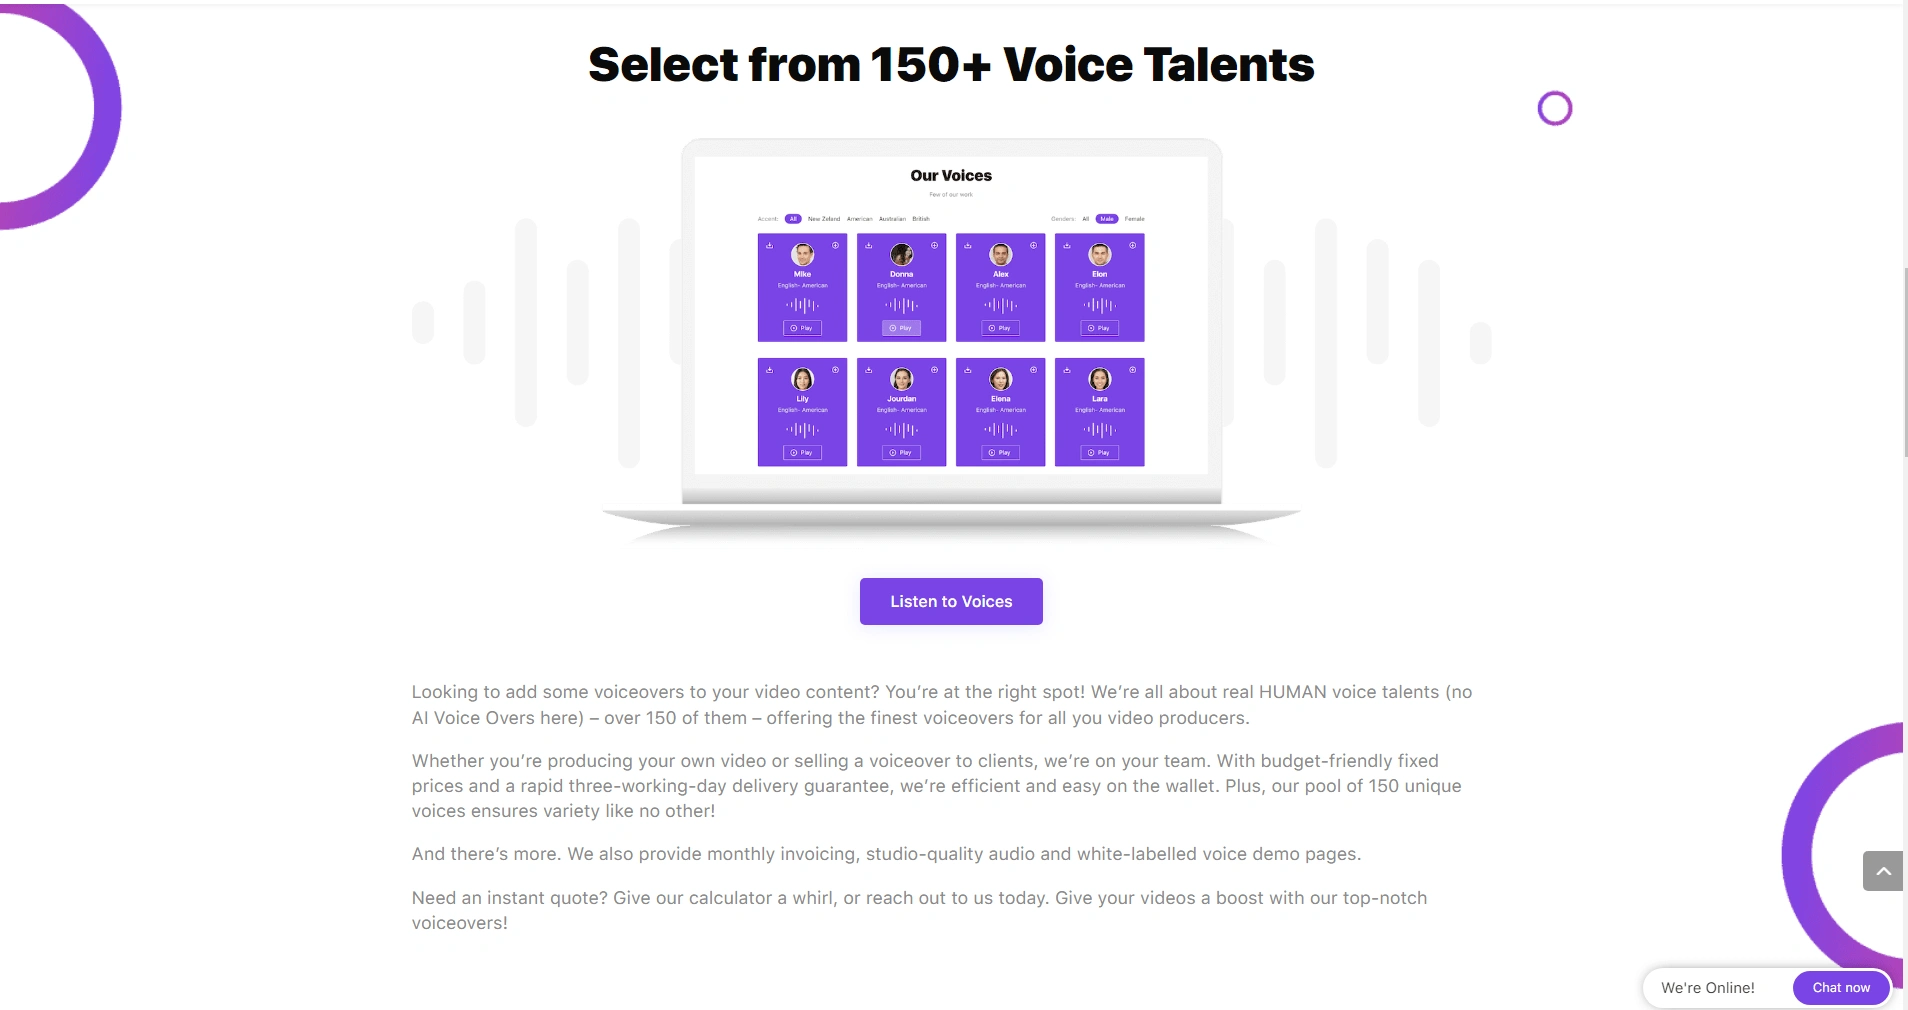The width and height of the screenshot is (1908, 1010).
Task: Filter voices by British accent
Action: tap(921, 219)
